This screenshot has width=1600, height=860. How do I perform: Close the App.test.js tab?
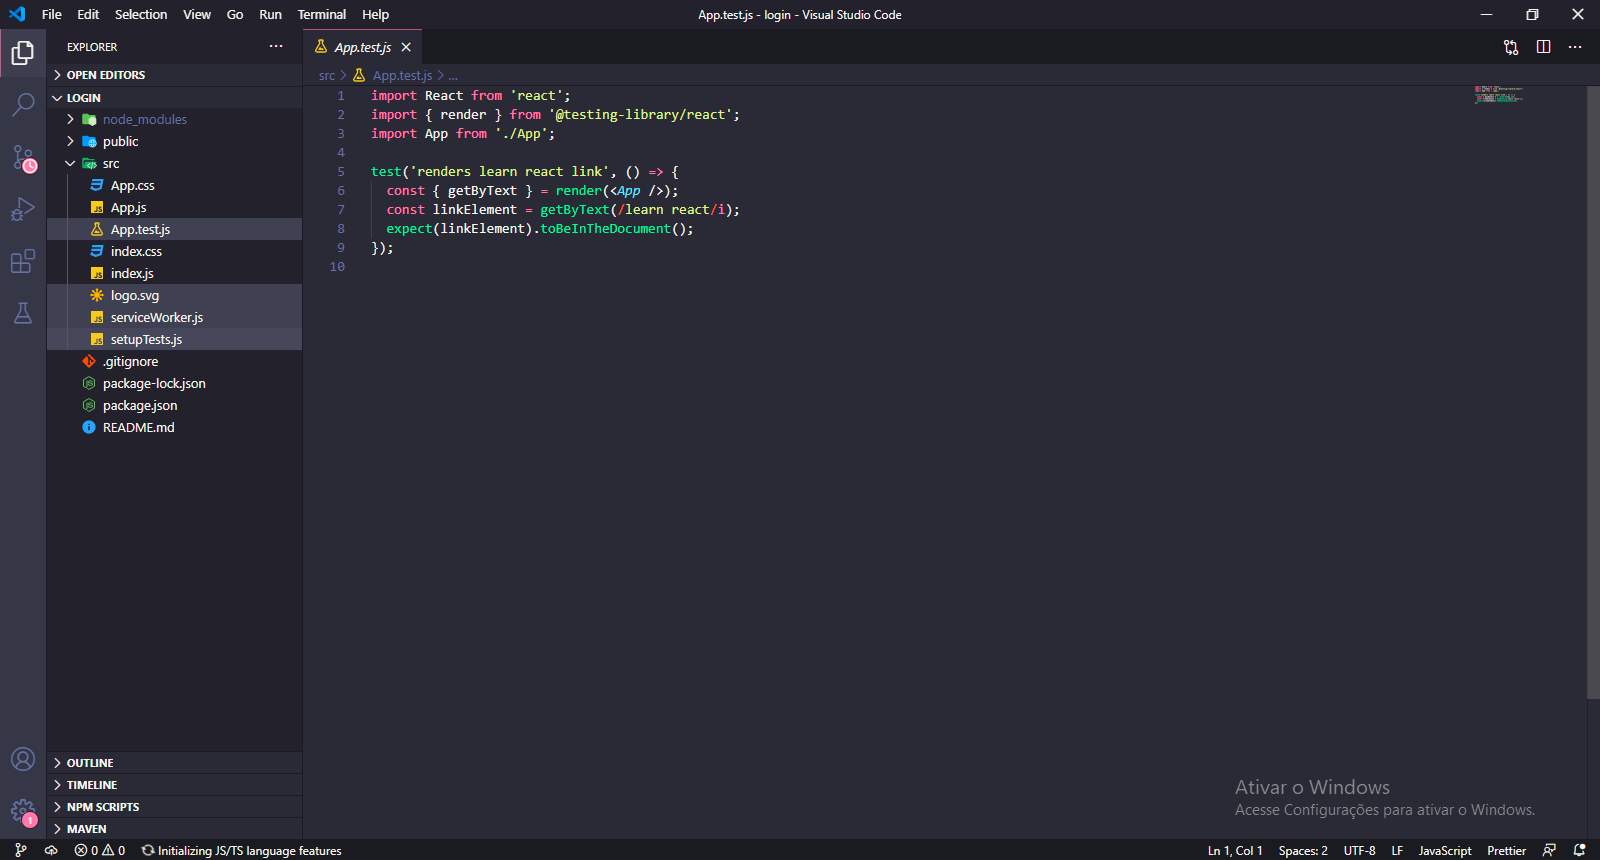[x=406, y=47]
